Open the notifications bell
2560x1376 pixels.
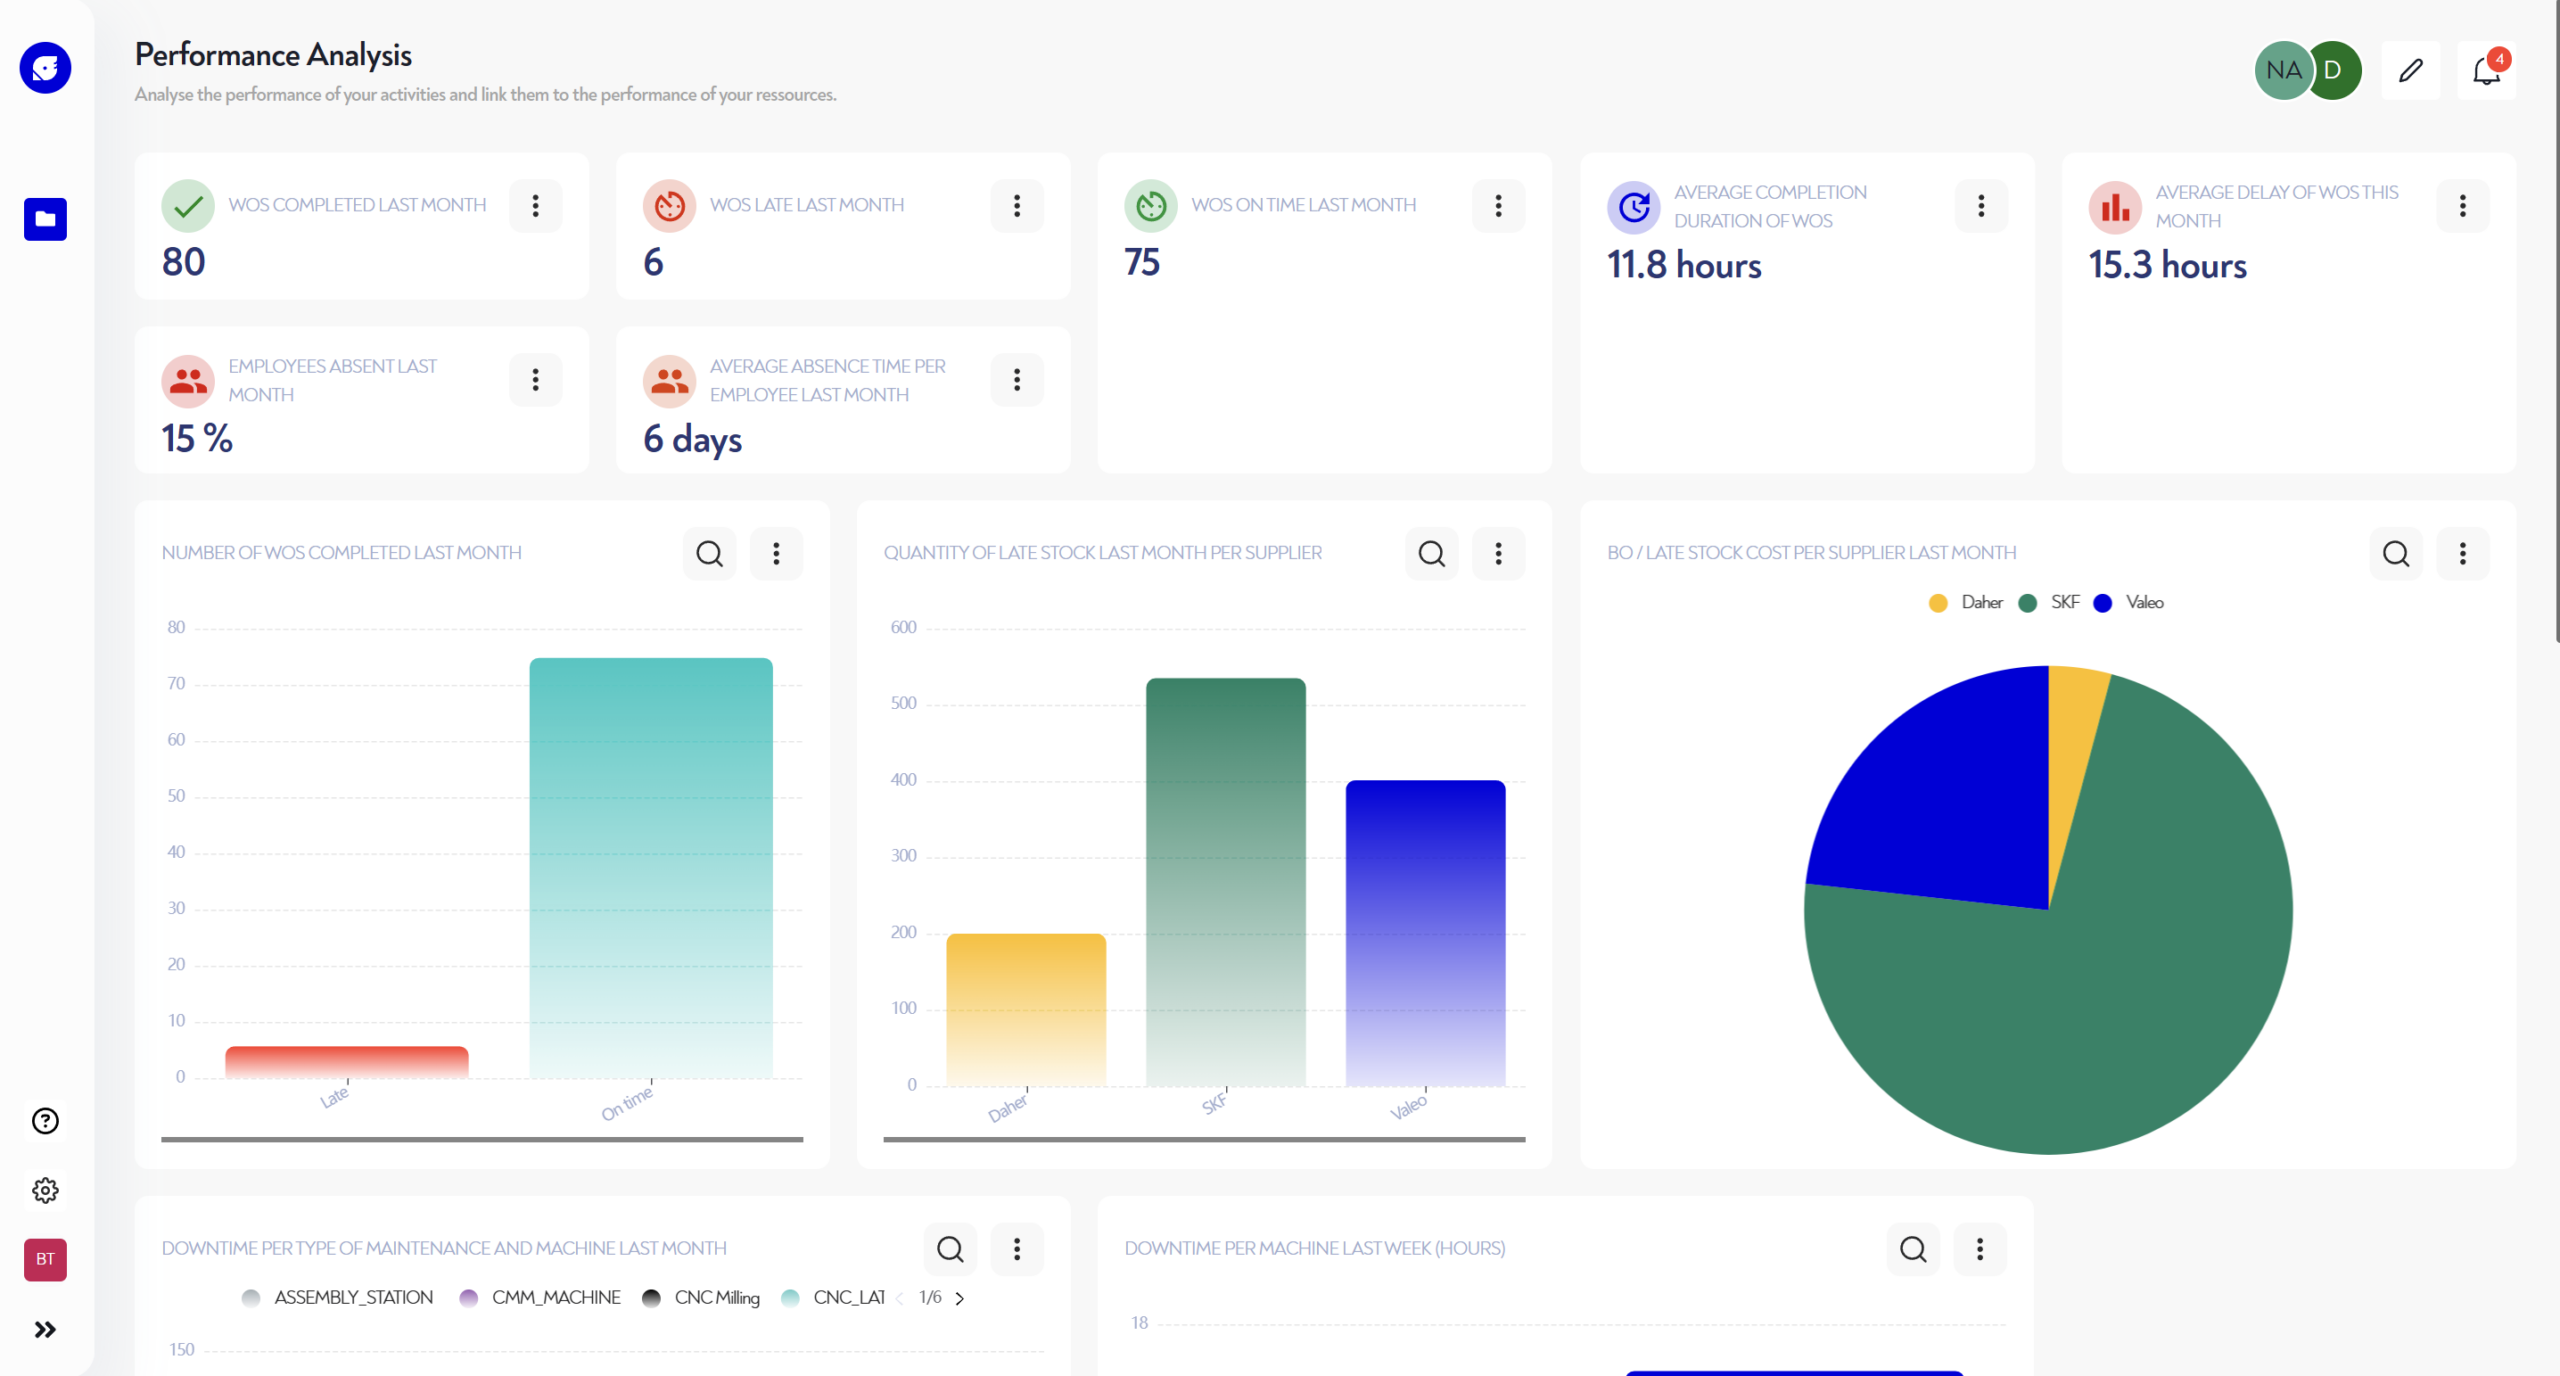point(2486,70)
